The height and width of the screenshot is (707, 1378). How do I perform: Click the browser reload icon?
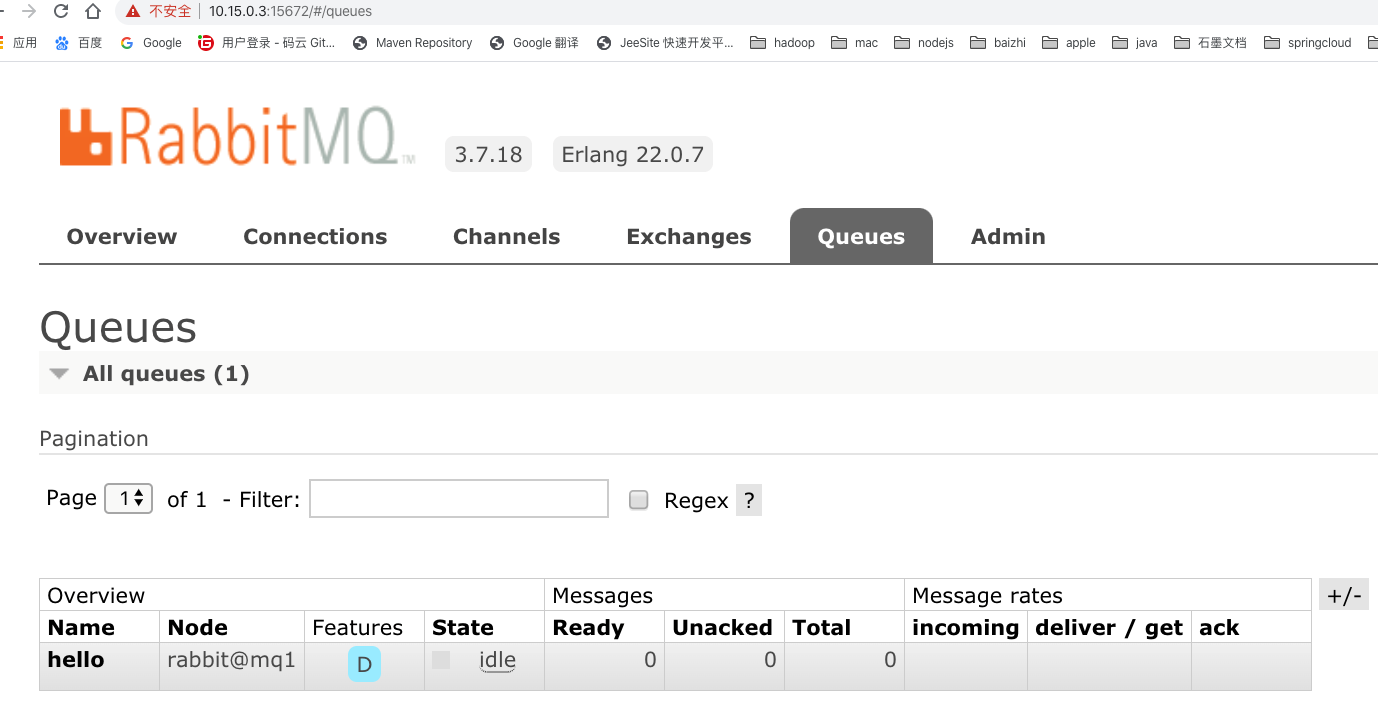[x=61, y=11]
